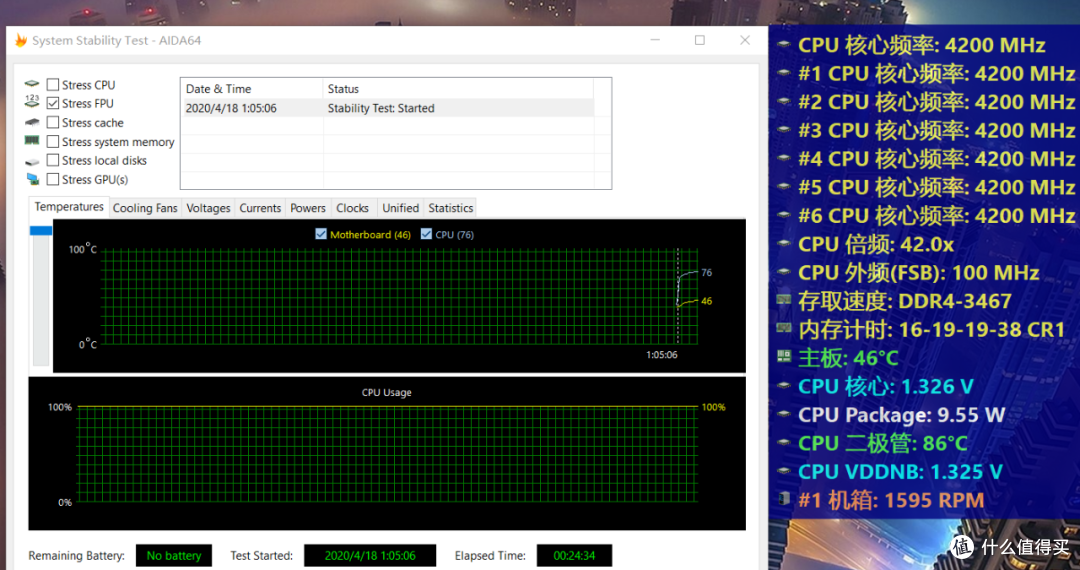1080x570 pixels.
Task: Click the 2020/4/18 1:05:06 log entry
Action: (231, 108)
